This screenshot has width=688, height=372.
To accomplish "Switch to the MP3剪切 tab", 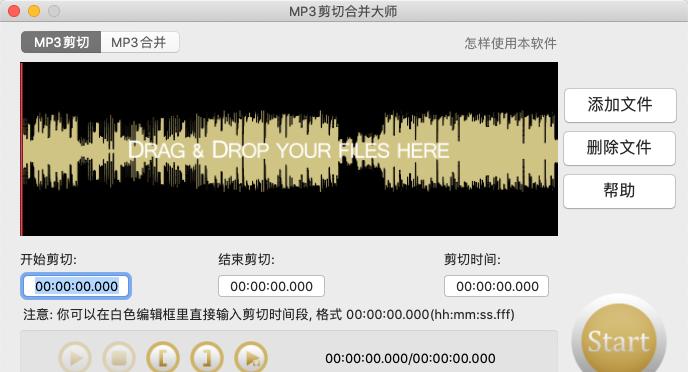I will (x=61, y=42).
